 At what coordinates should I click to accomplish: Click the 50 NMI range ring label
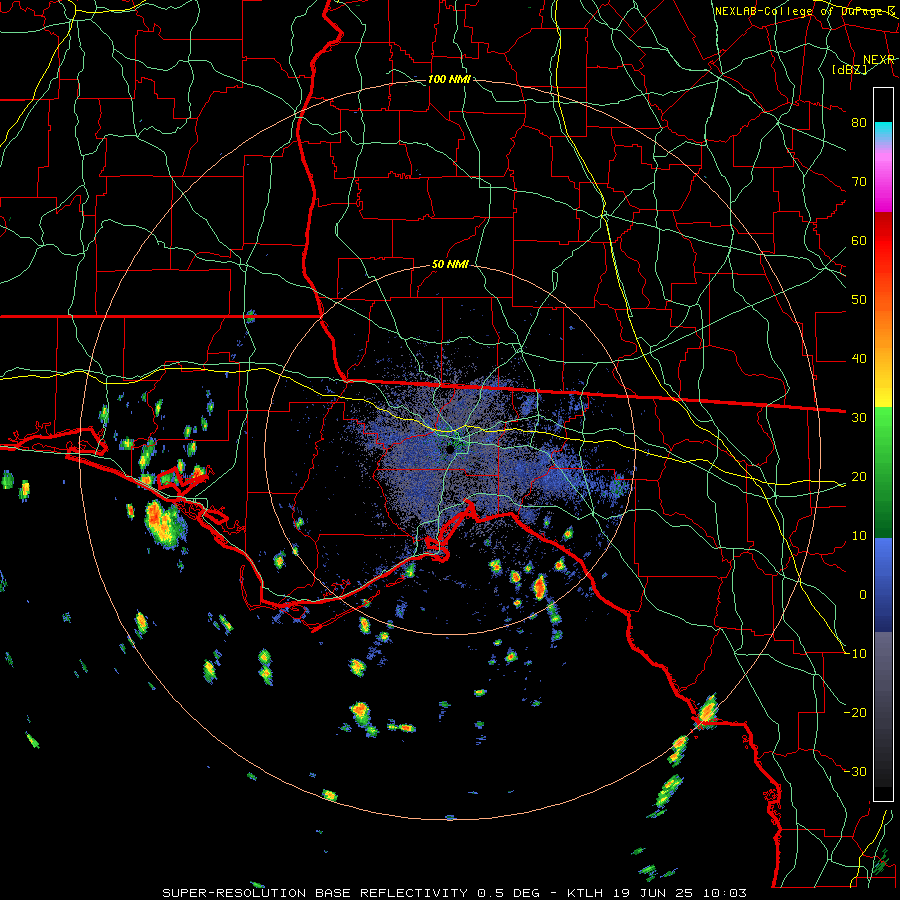pyautogui.click(x=450, y=265)
